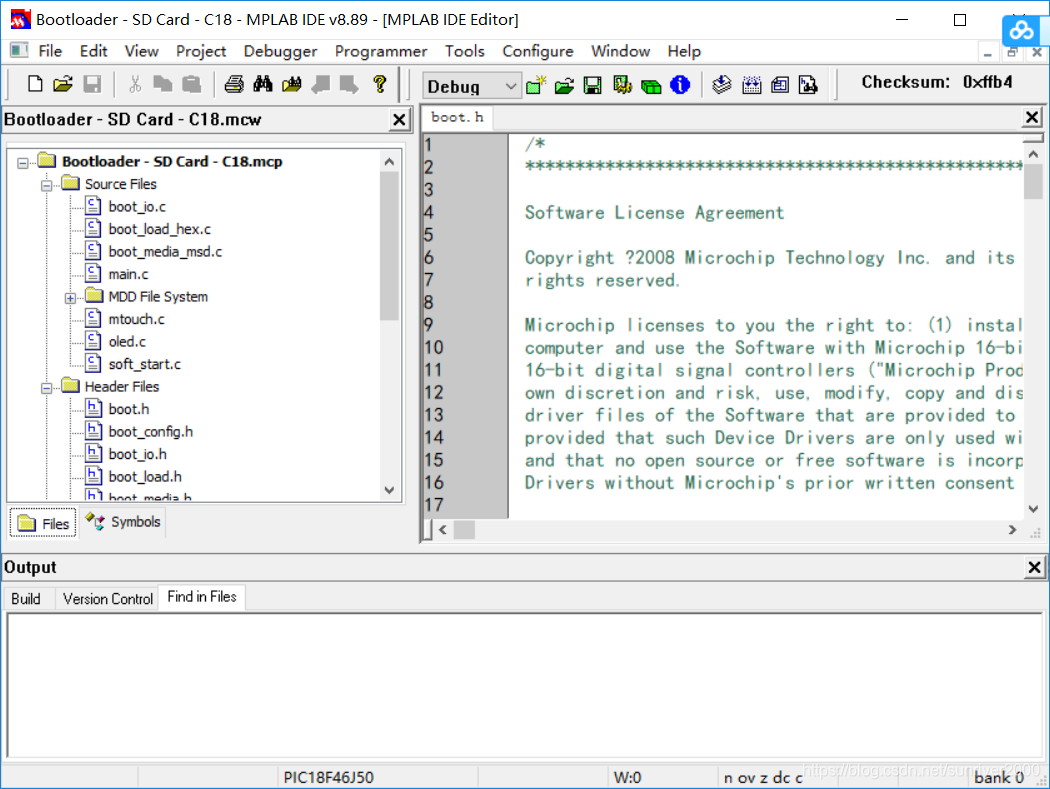Select mtouch.c in the project tree
1050x789 pixels.
136,319
